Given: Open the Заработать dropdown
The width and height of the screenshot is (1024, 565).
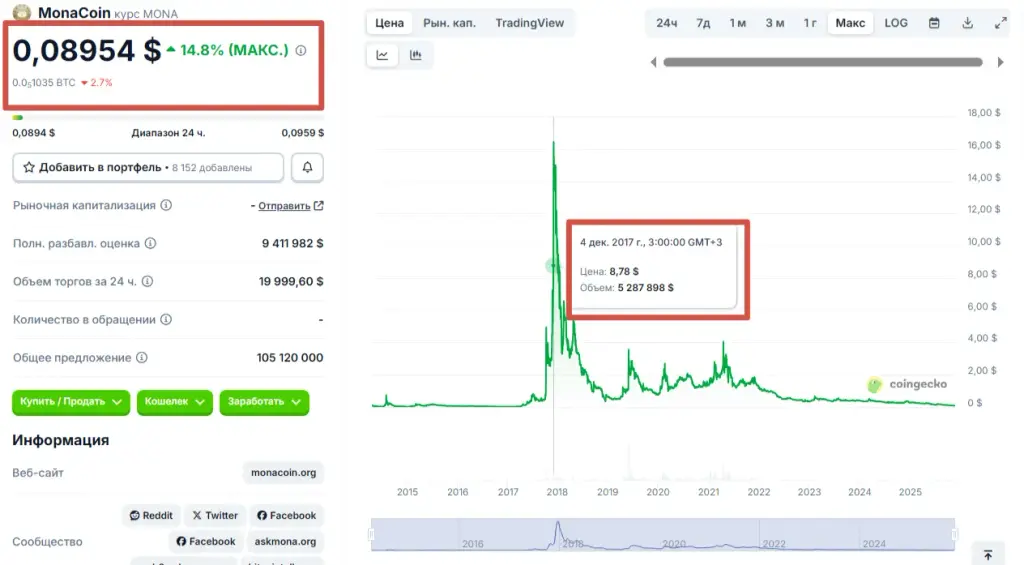Looking at the screenshot, I should 264,402.
